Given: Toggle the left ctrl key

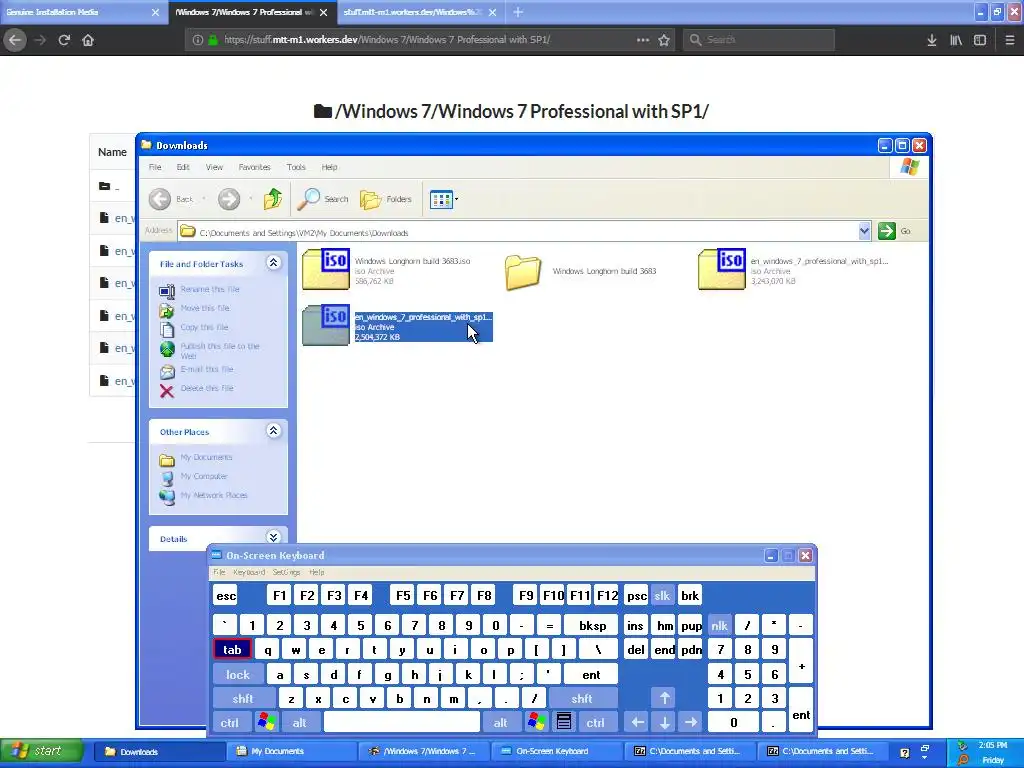Looking at the screenshot, I should 230,723.
